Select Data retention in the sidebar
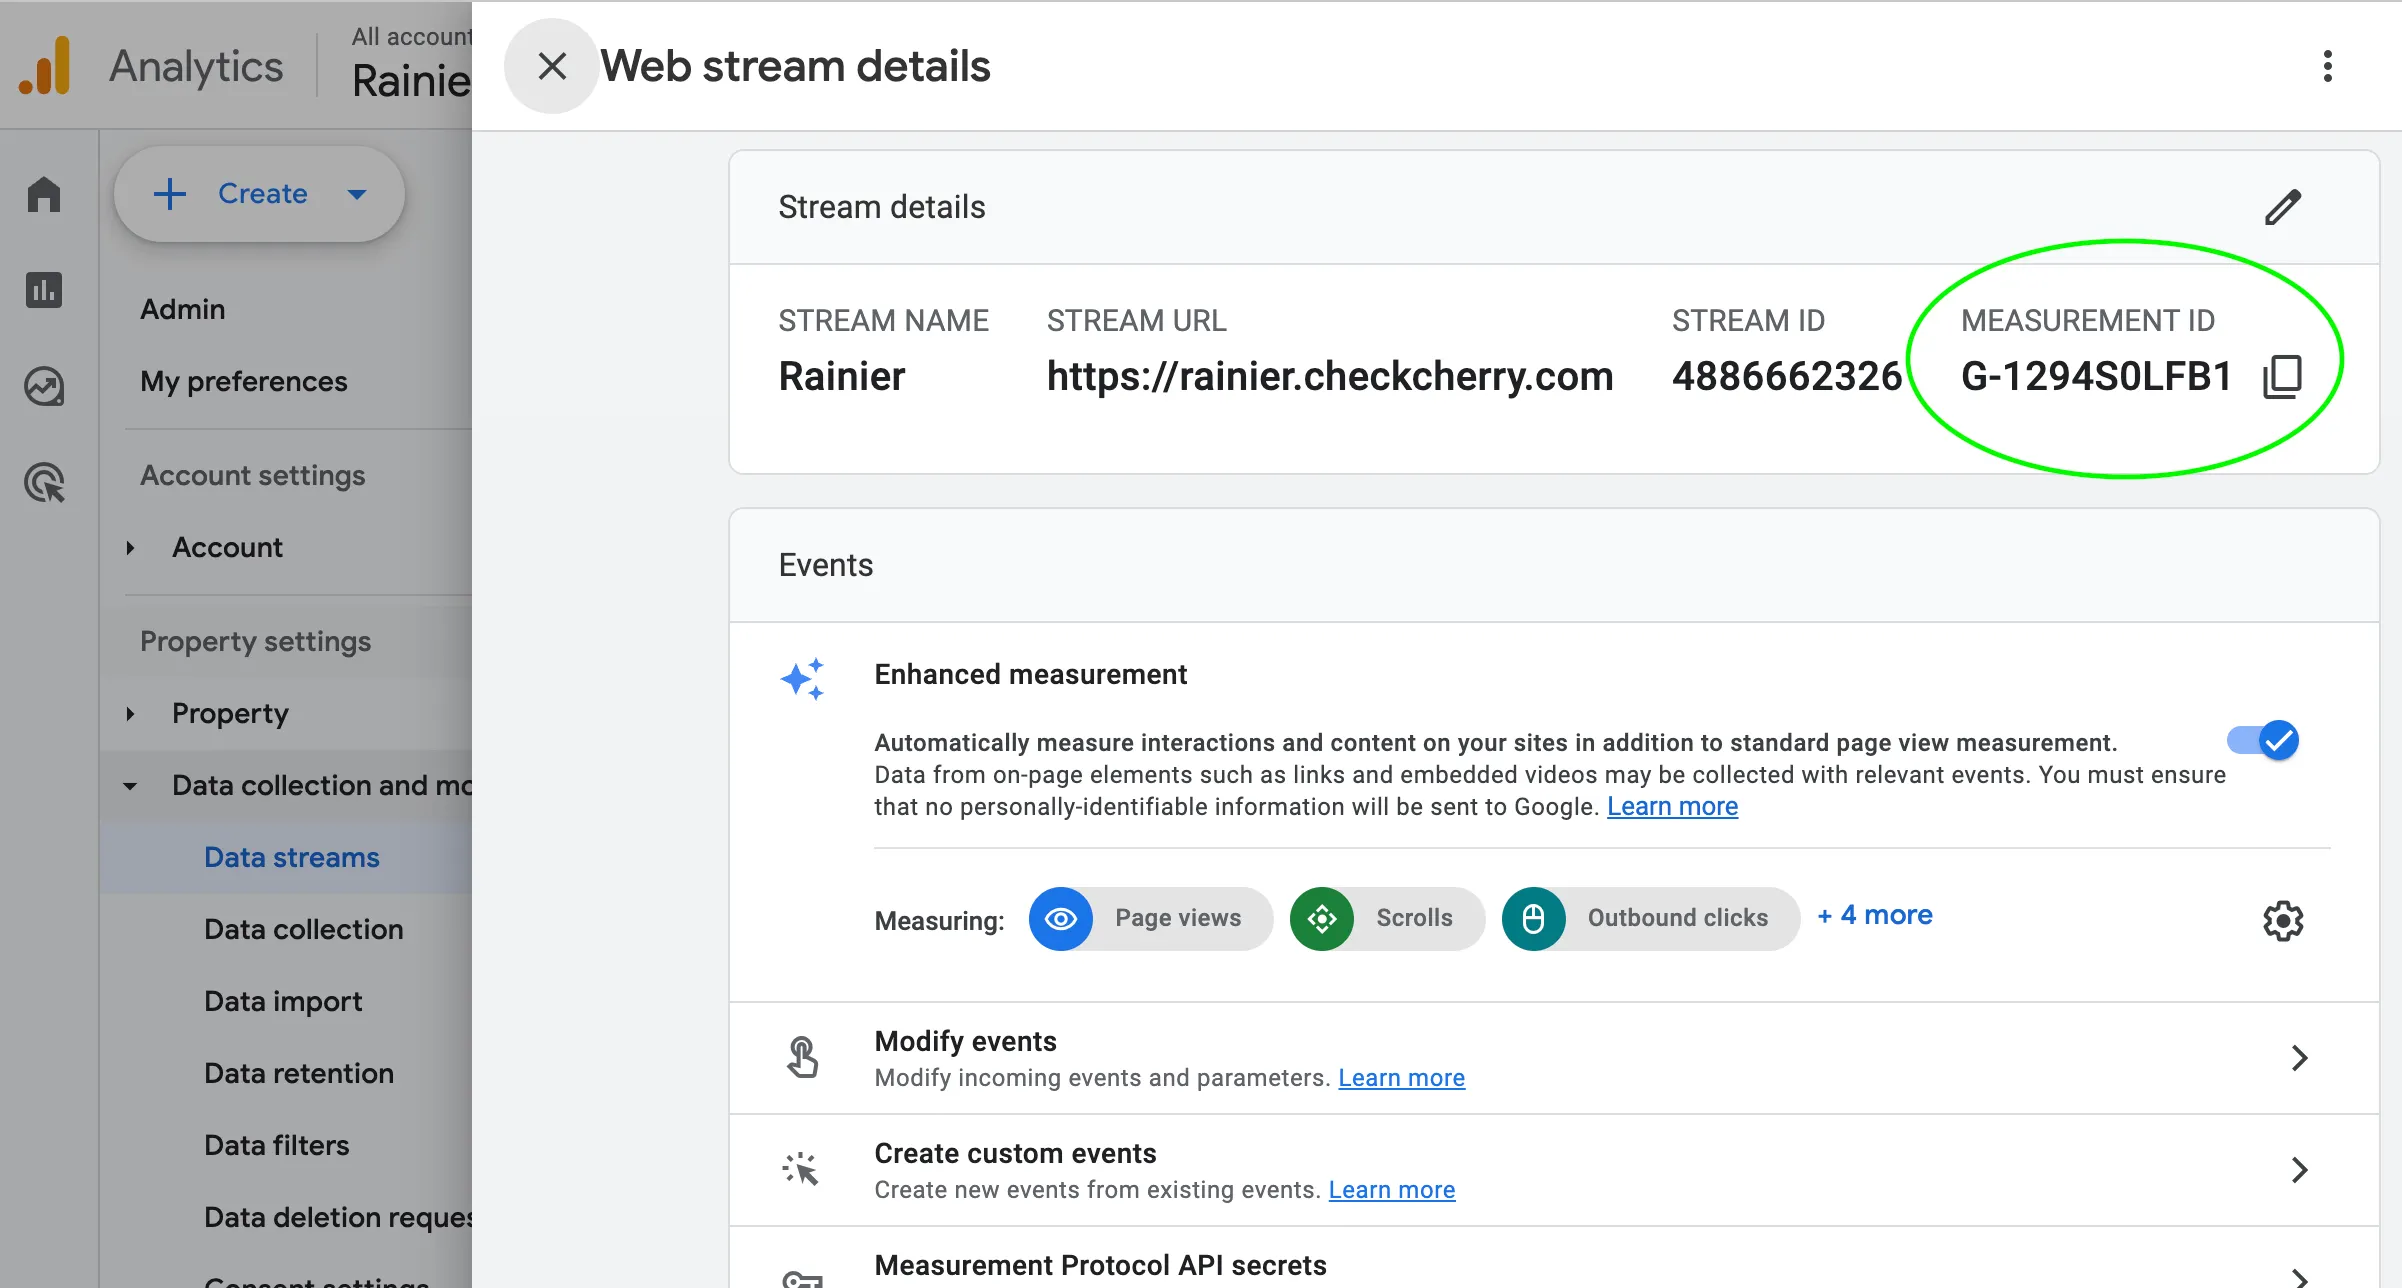2402x1288 pixels. pos(299,1074)
